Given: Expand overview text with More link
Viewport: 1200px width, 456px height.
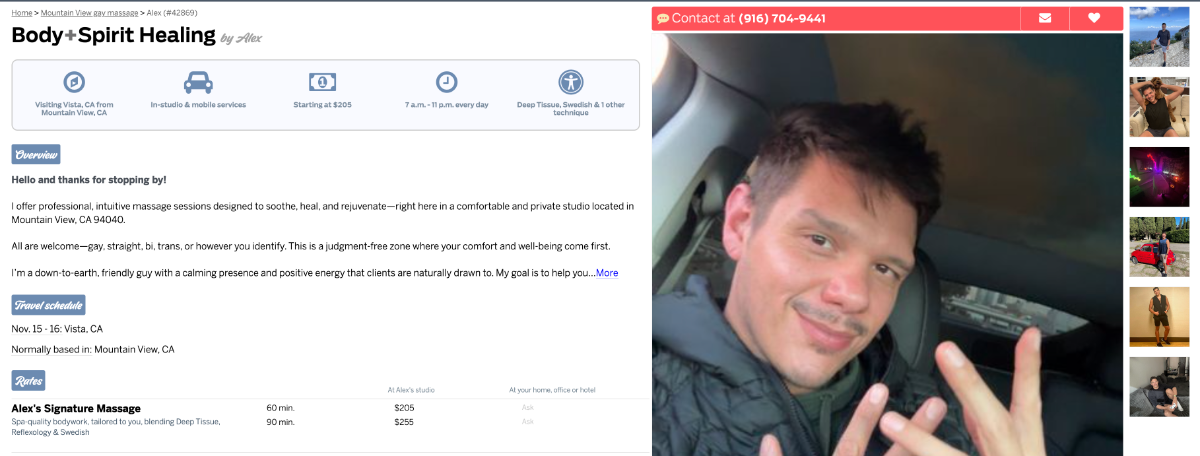Looking at the screenshot, I should (x=607, y=273).
